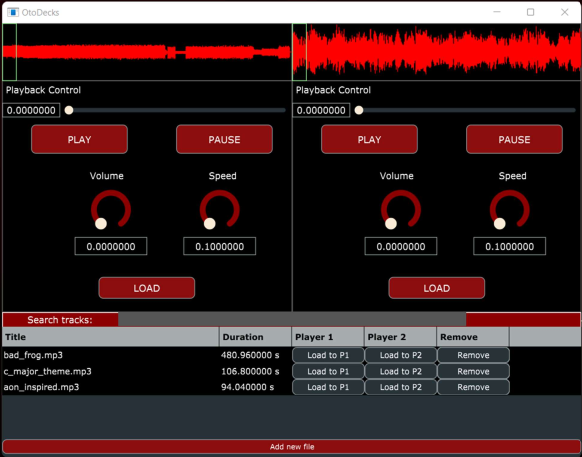Screen dimensions: 582x457
Task: Click the right deck LOAD button
Action: (x=436, y=288)
